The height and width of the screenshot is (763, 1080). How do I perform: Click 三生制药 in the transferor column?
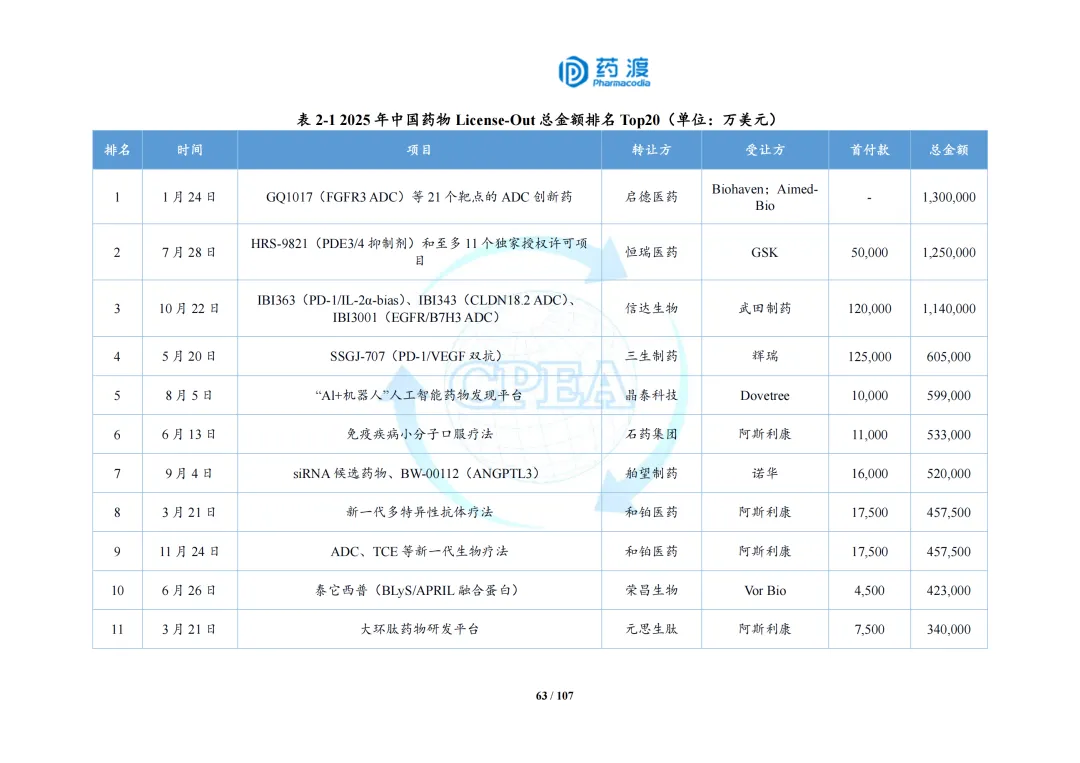pos(652,357)
